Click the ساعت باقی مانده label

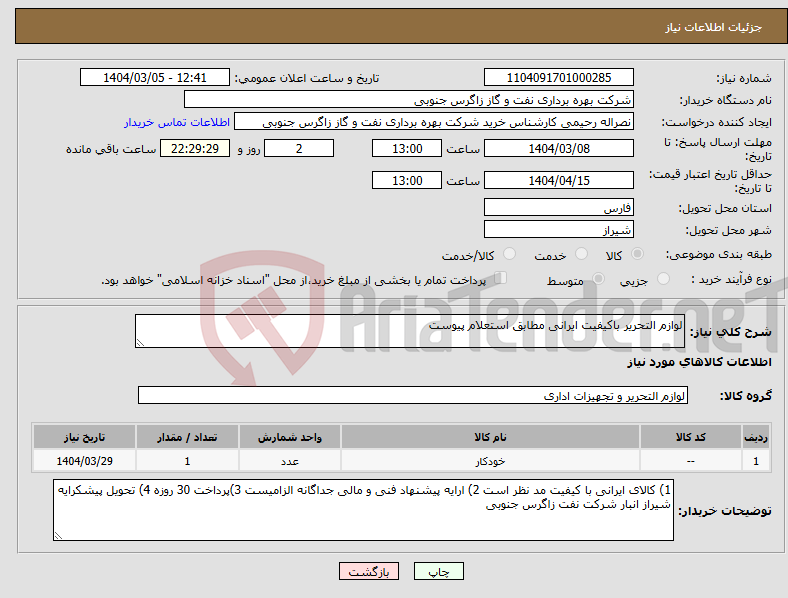111,149
